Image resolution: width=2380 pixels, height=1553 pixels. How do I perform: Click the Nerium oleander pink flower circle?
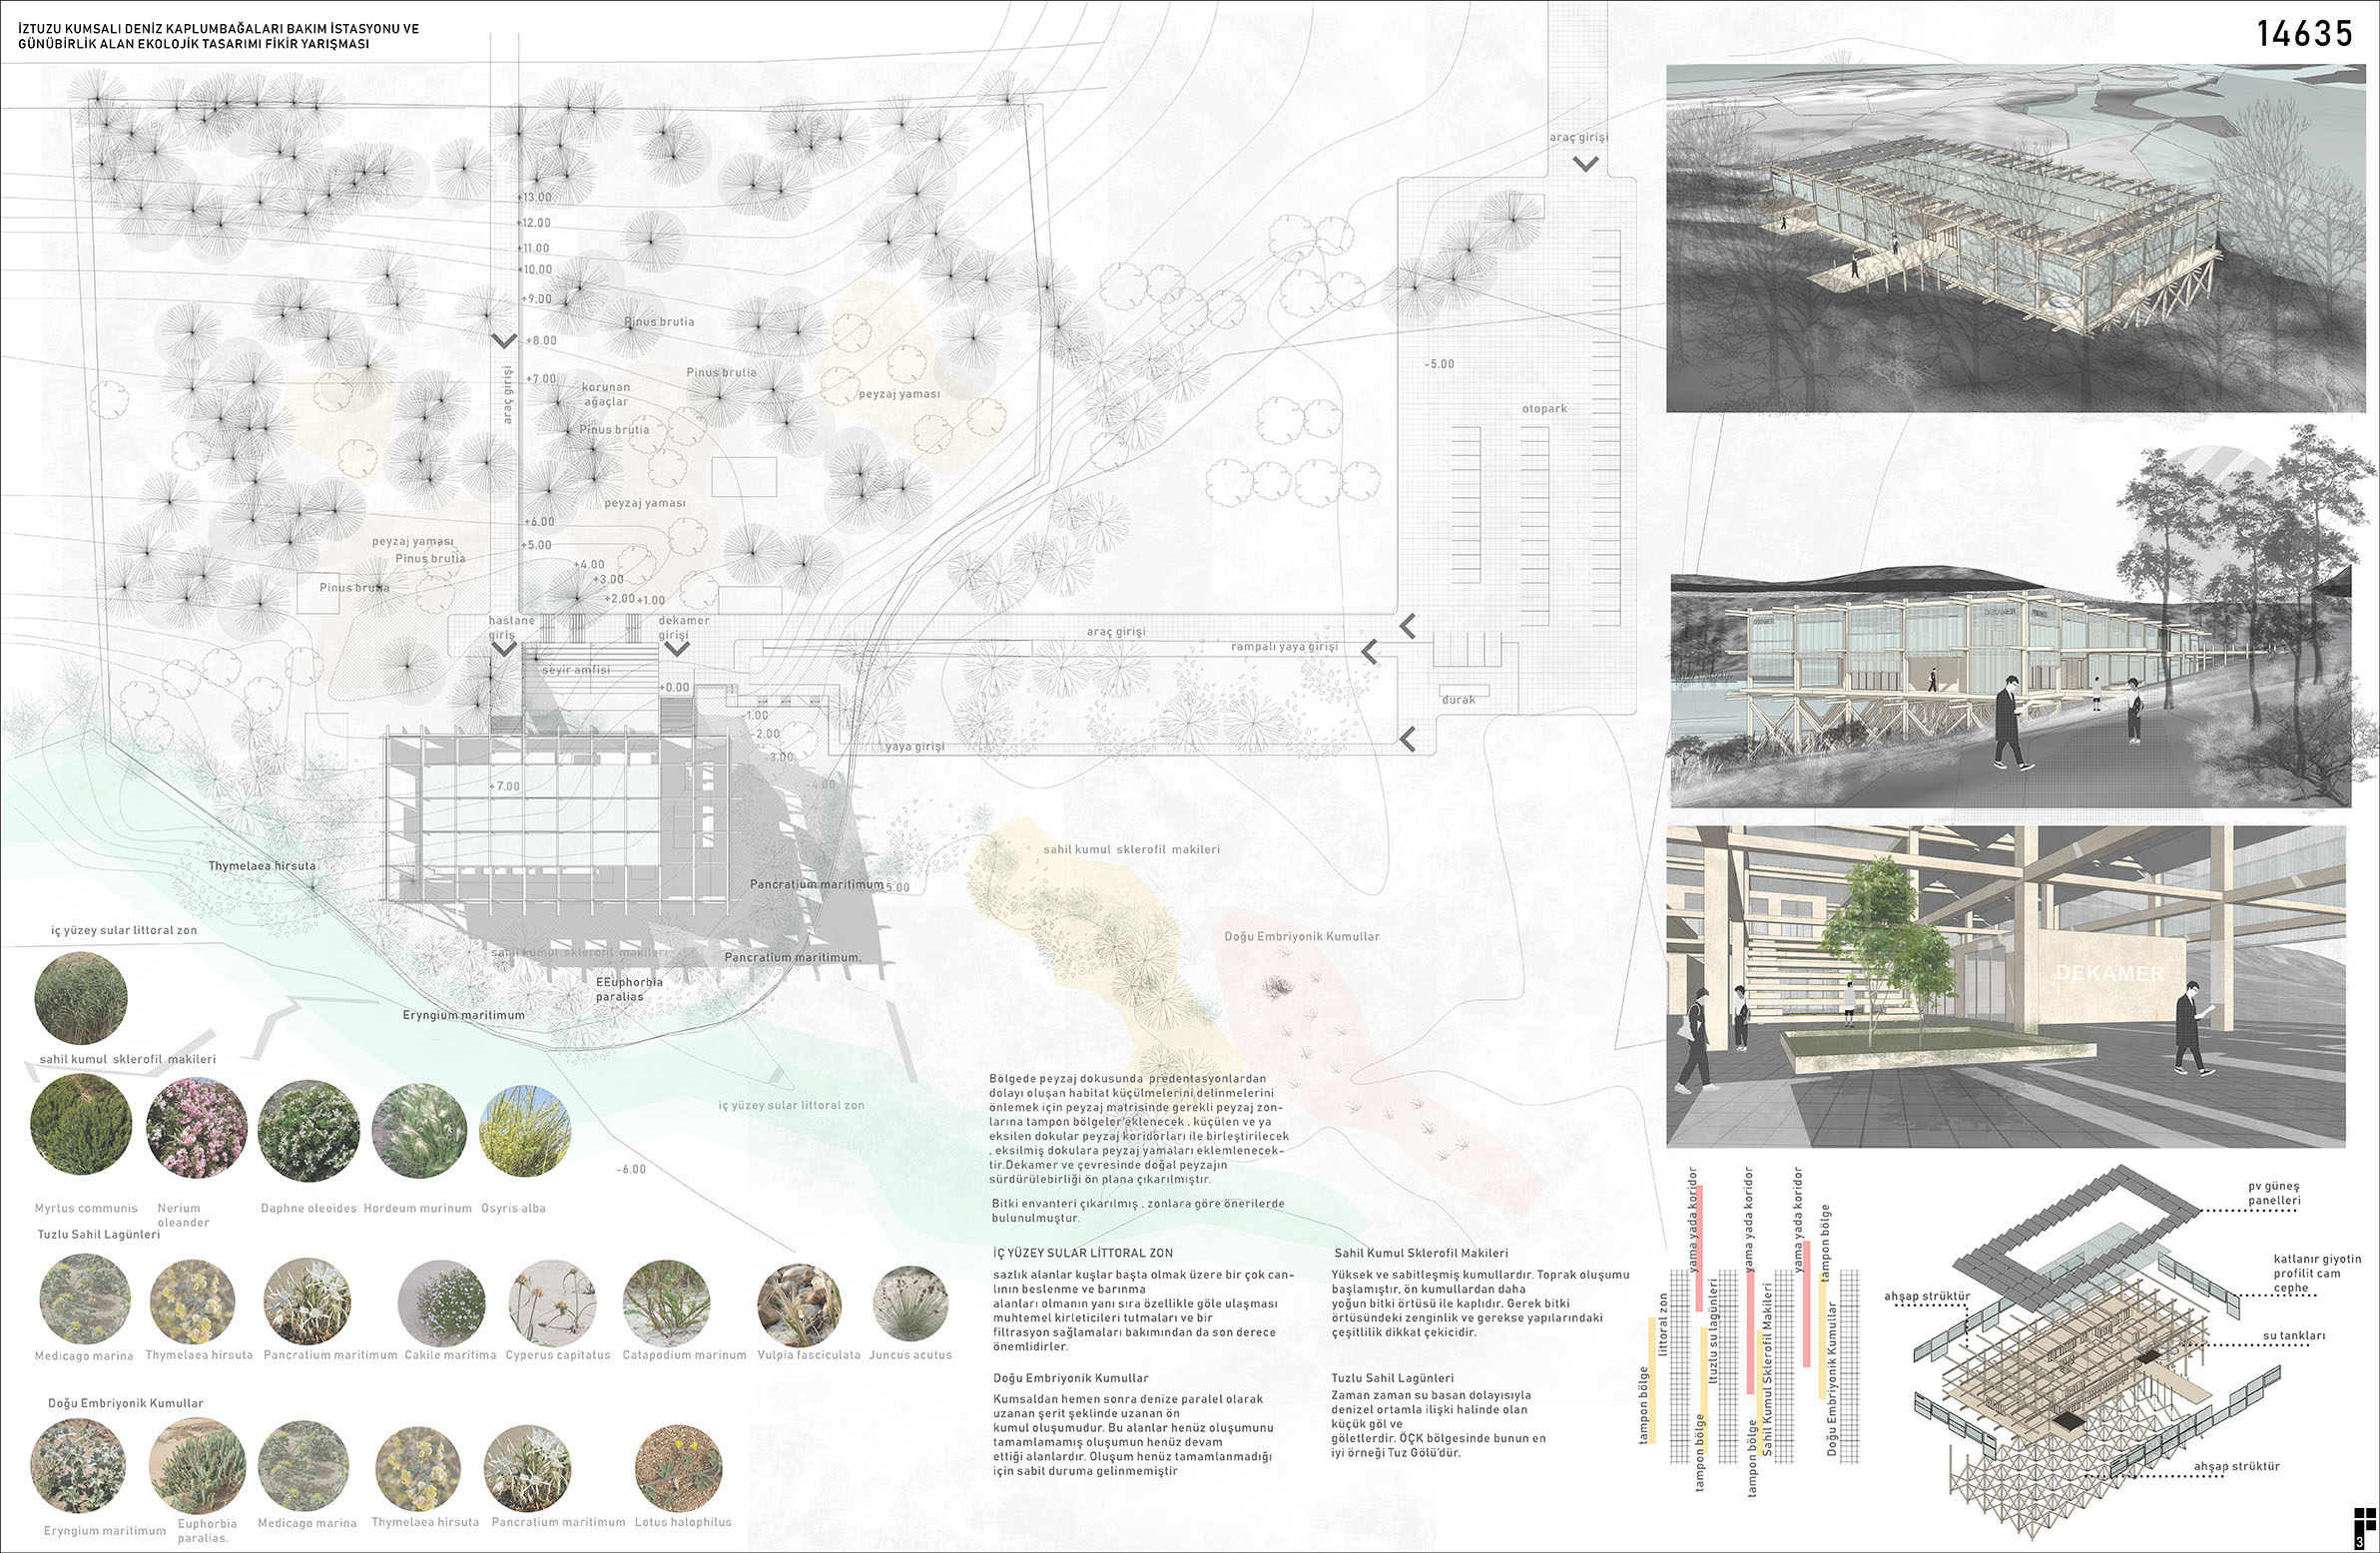(x=196, y=1127)
